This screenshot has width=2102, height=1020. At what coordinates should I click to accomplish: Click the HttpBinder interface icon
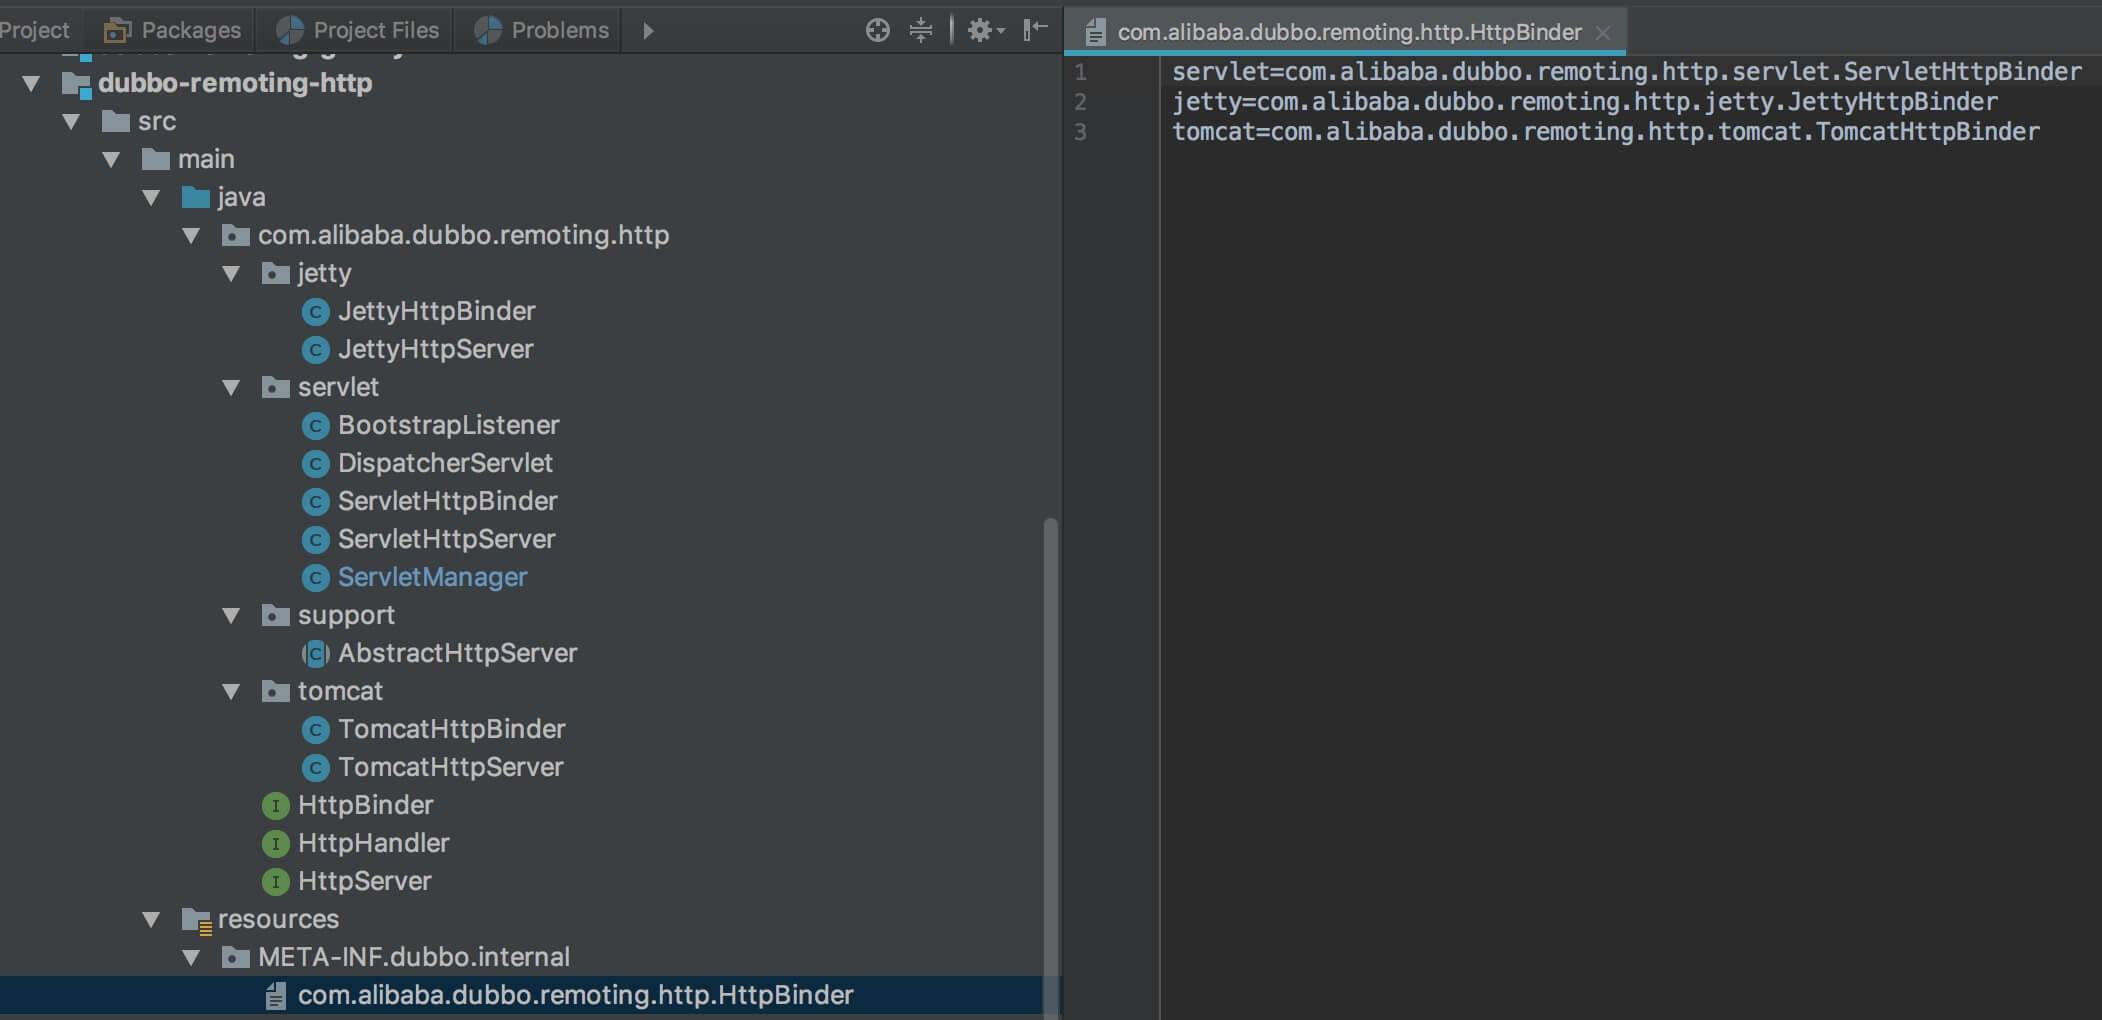(275, 805)
